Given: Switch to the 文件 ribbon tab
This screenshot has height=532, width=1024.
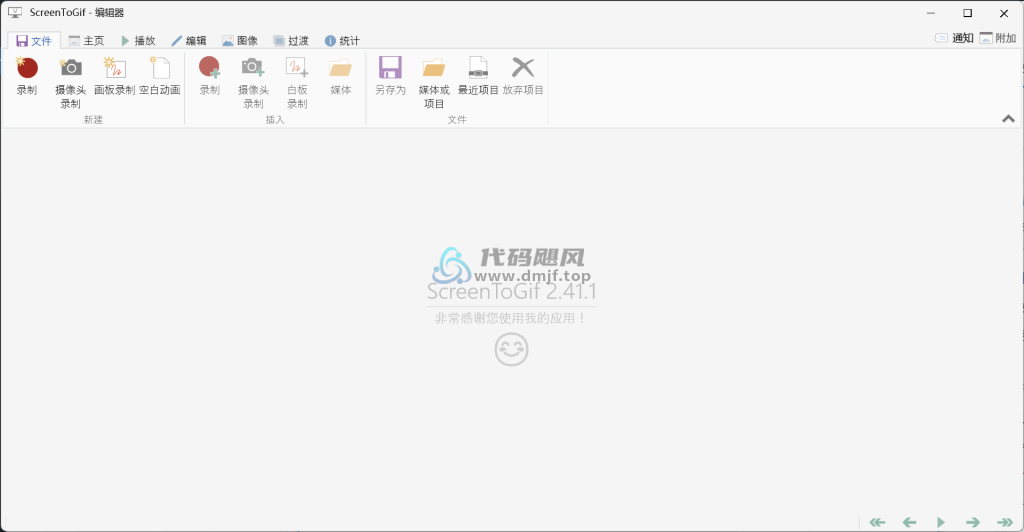Looking at the screenshot, I should [34, 40].
